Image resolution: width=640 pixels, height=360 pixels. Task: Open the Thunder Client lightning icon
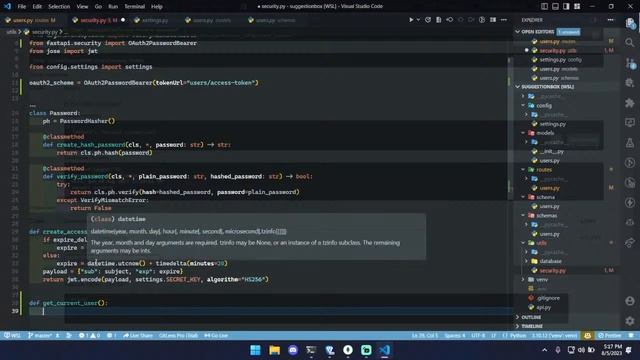(630, 202)
